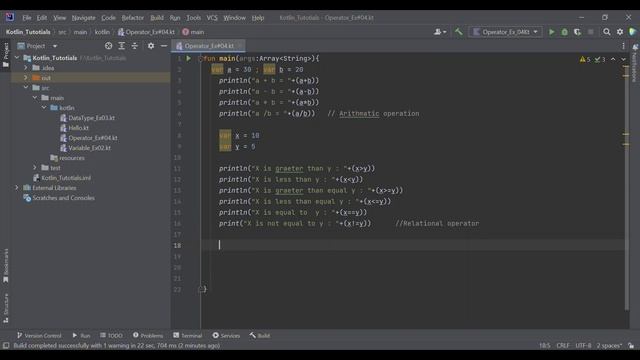Run with coverage icon in toolbar
640x360 pixels.
pos(578,32)
